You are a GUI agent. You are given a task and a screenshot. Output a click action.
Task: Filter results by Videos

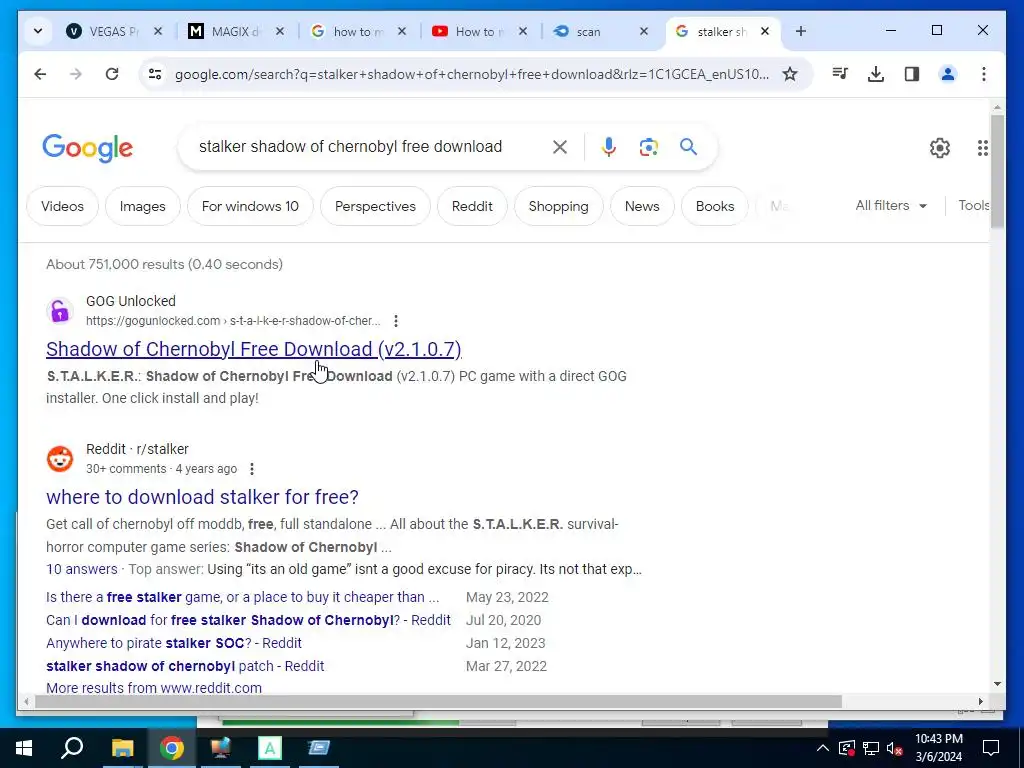62,206
